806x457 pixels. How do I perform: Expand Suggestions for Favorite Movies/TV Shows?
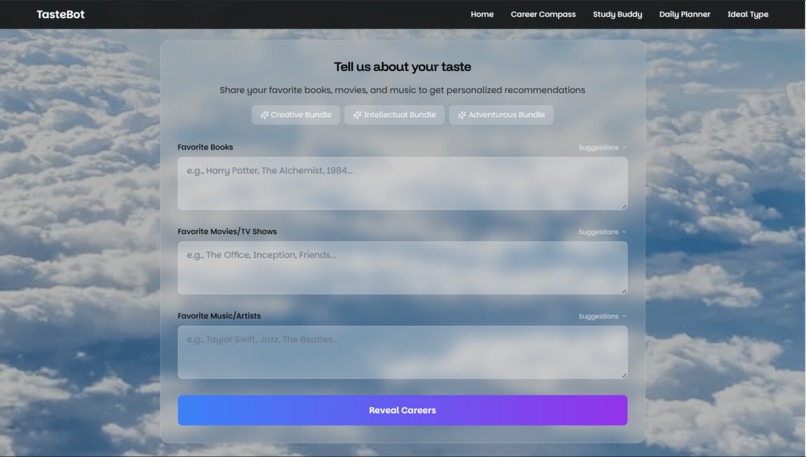[602, 232]
